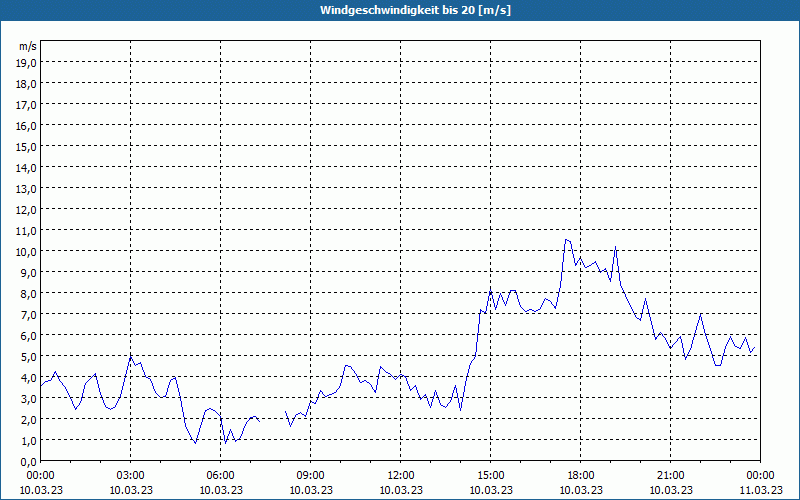Viewport: 800px width, 500px height.
Task: Click the 21:00 time axis label
Action: click(x=670, y=475)
